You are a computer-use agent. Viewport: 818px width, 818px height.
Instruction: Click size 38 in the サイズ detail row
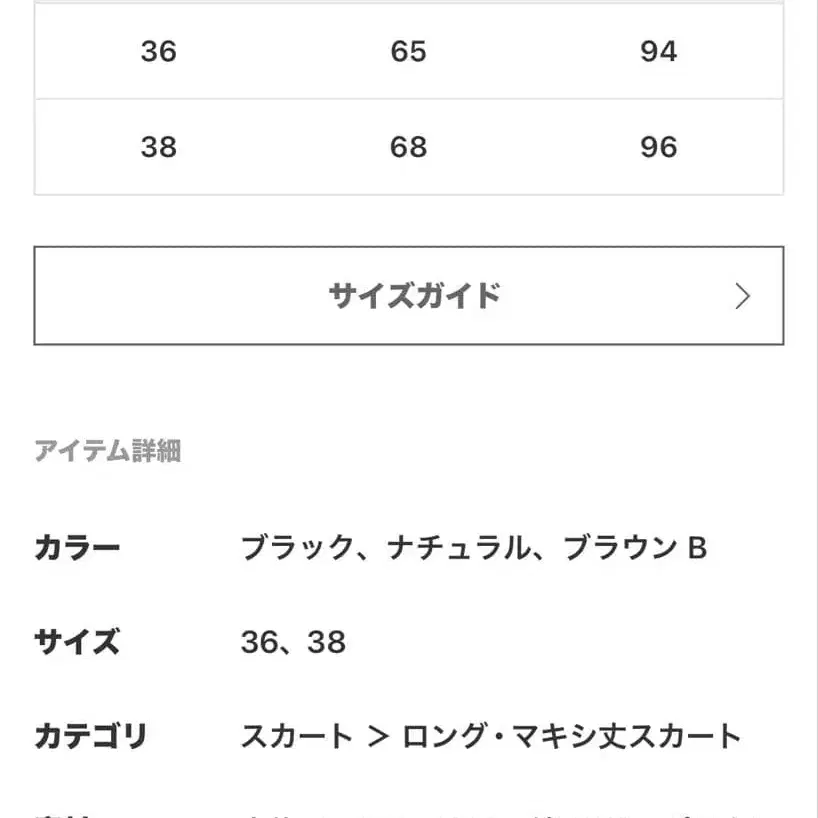coord(327,642)
